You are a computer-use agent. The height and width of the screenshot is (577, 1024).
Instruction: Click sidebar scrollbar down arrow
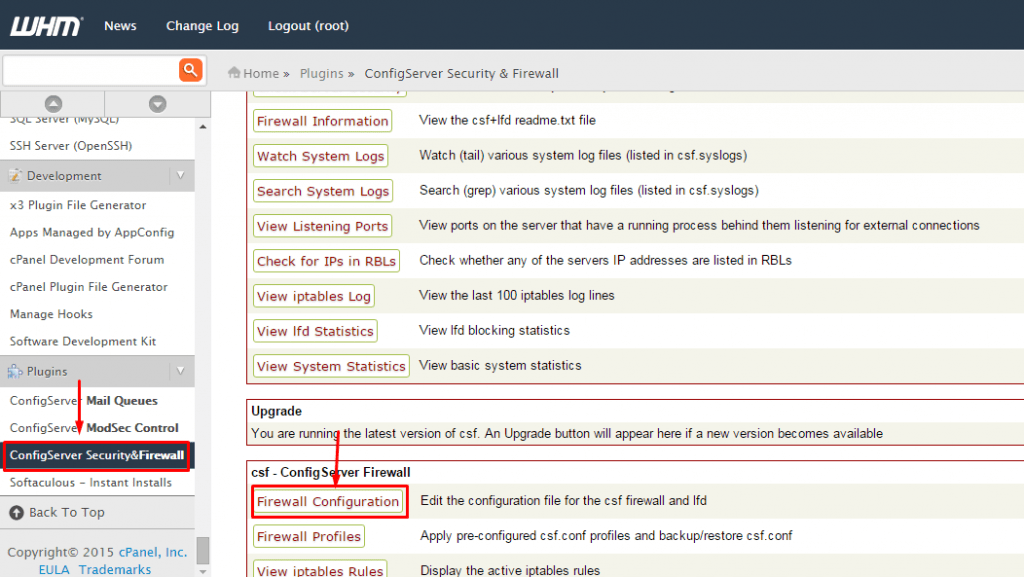[203, 572]
